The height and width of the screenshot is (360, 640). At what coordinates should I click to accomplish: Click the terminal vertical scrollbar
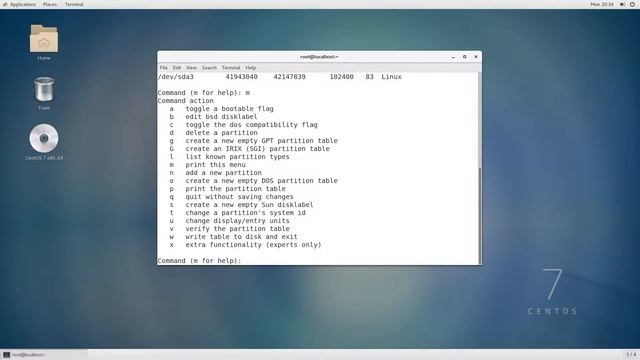coord(480,216)
